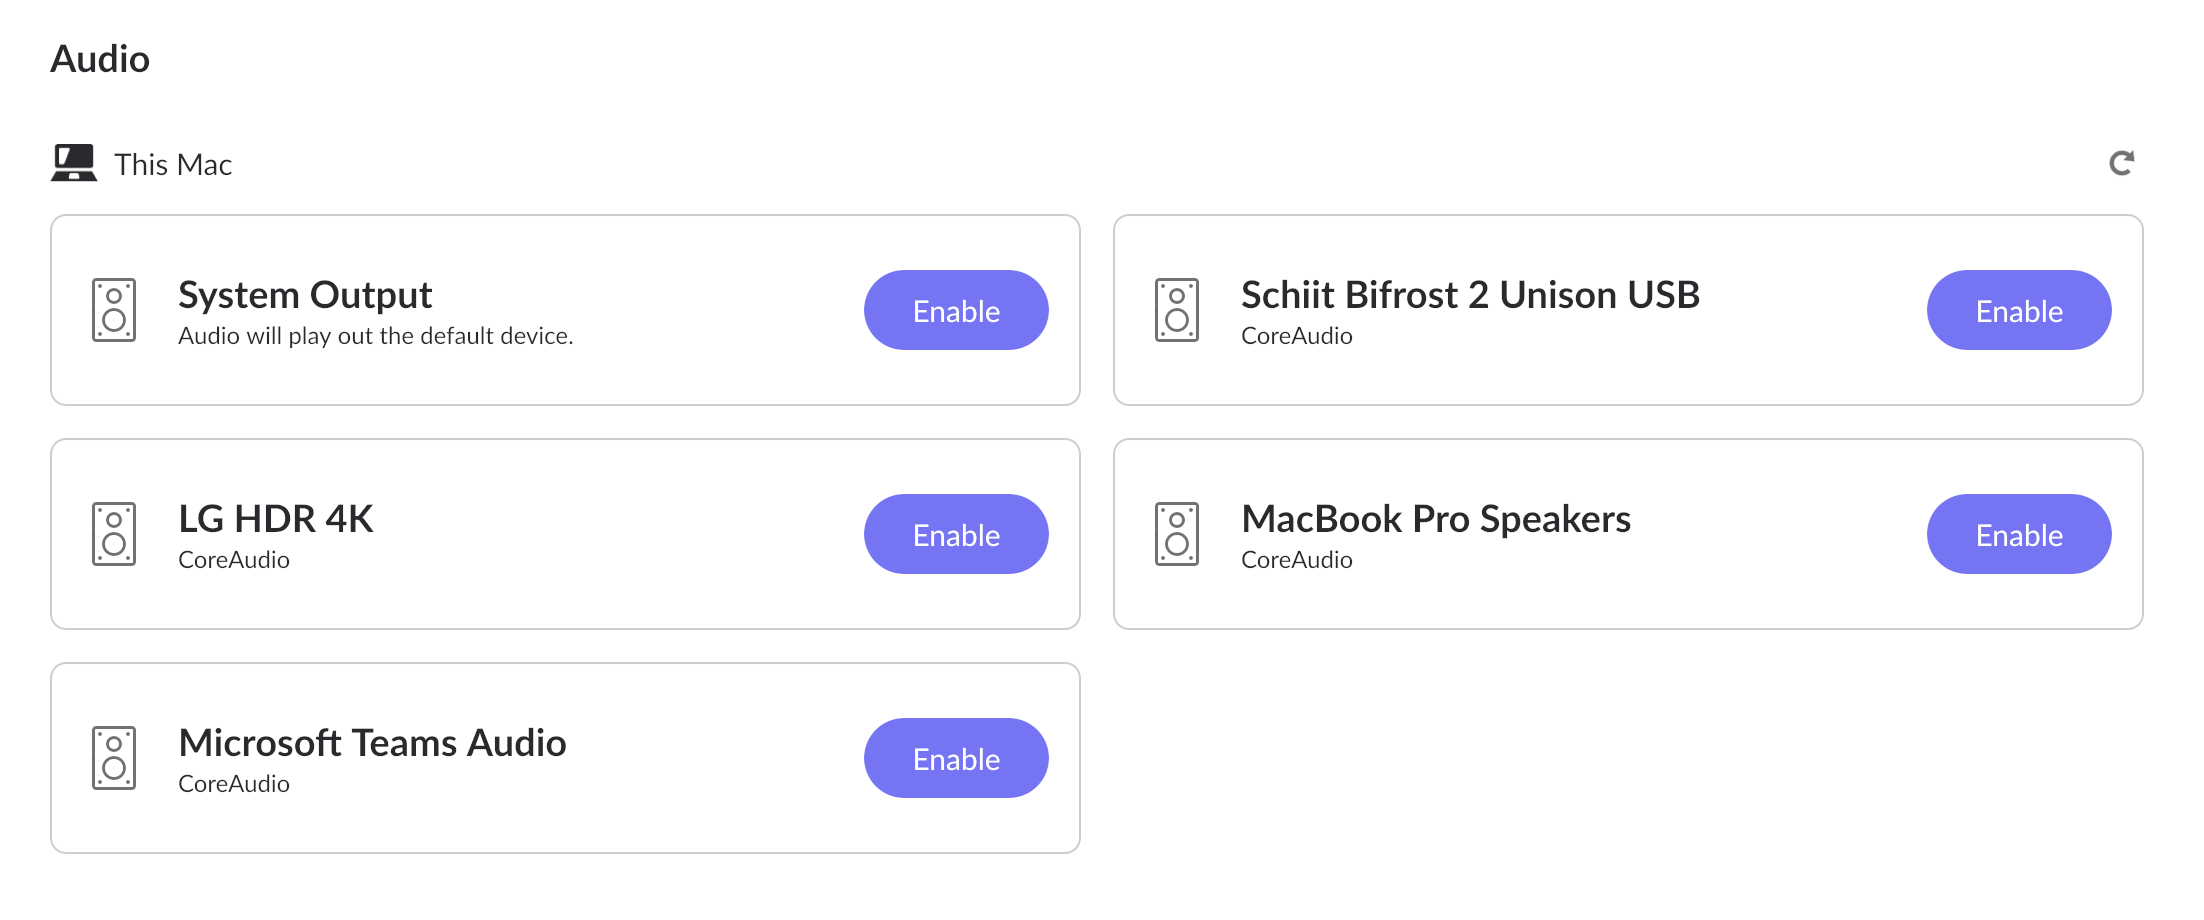Select the System Output title text
Image resolution: width=2204 pixels, height=920 pixels.
tap(305, 295)
